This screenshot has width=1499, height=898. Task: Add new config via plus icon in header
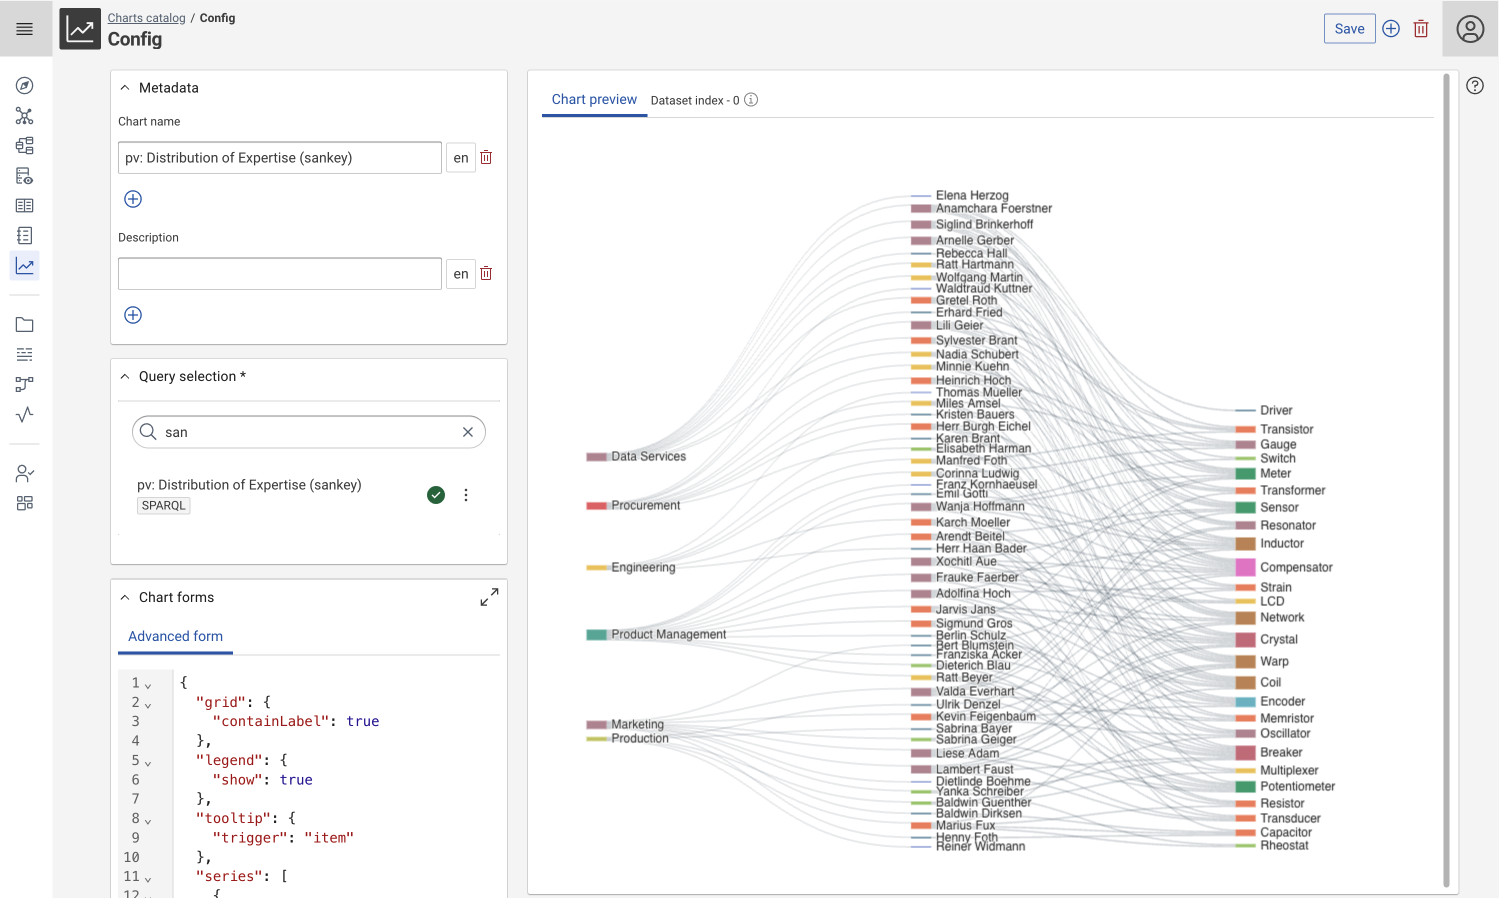(1390, 28)
